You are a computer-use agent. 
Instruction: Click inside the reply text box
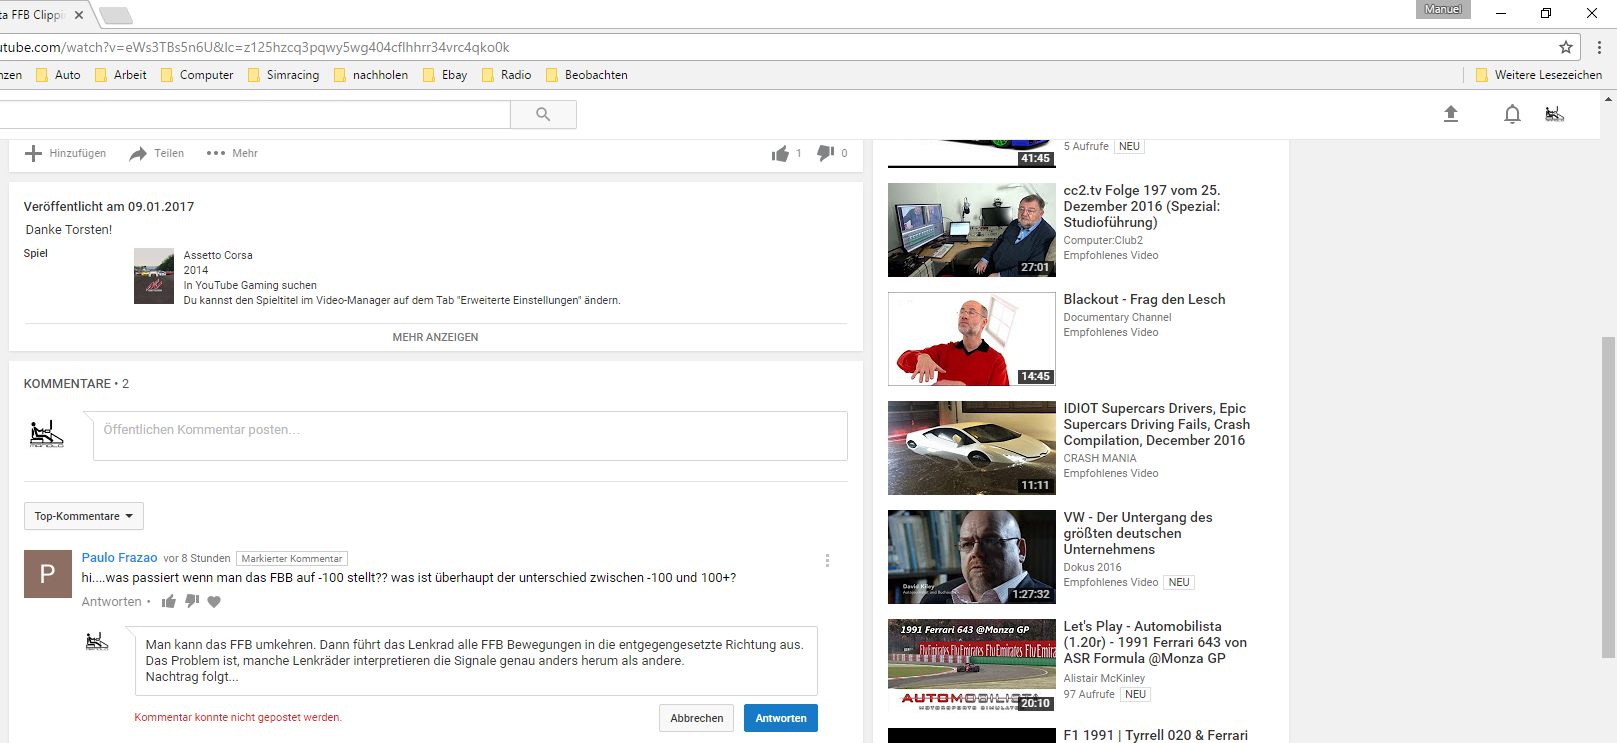(476, 661)
